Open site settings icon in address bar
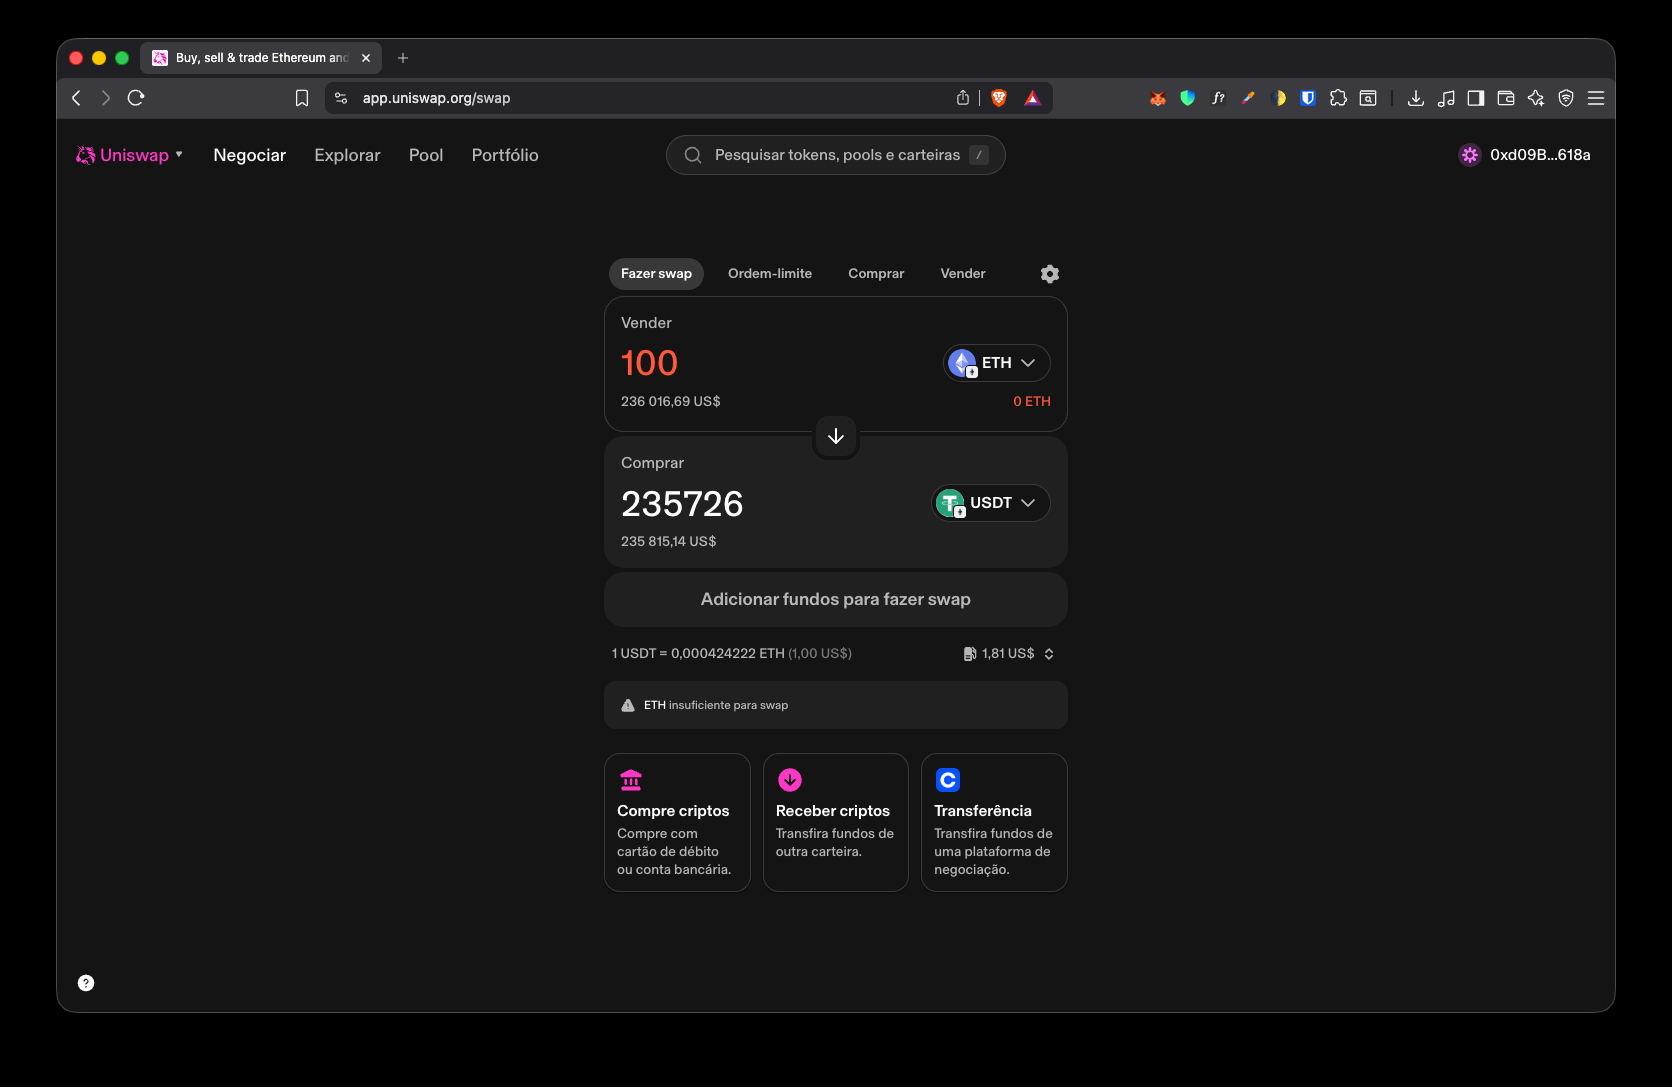Screen dimensions: 1672x1087 click(x=341, y=98)
